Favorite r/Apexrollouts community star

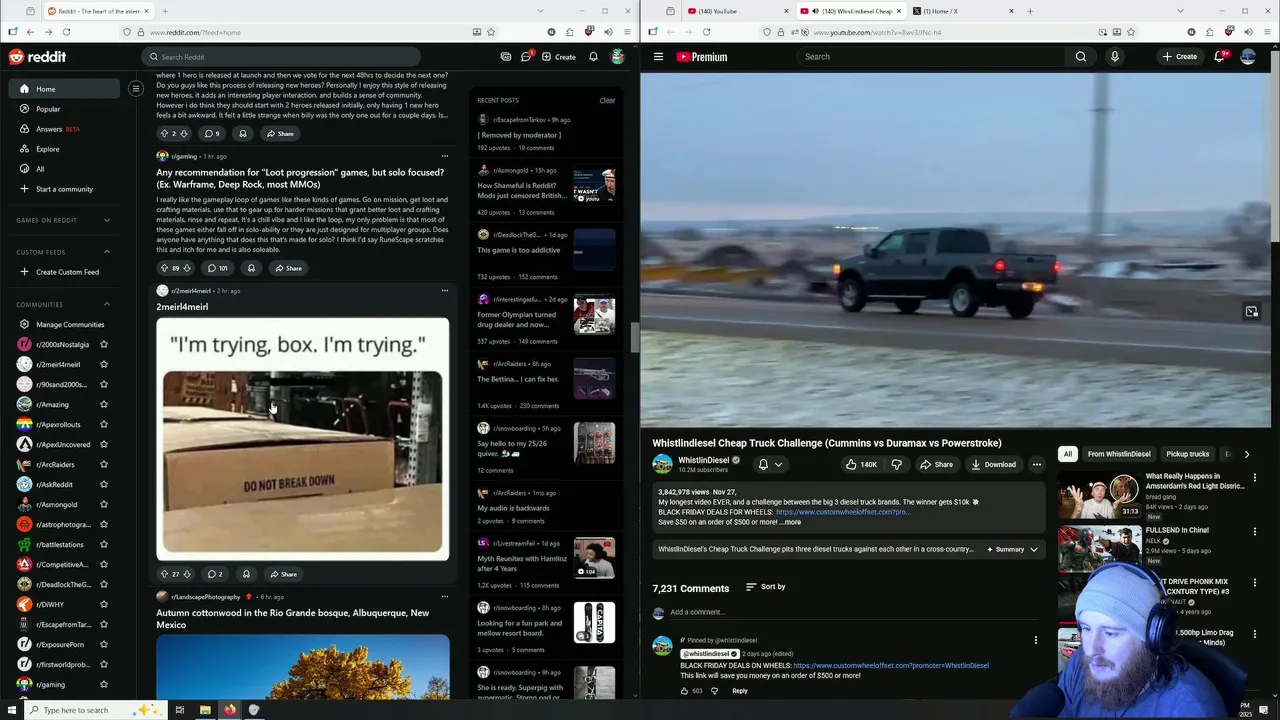pos(103,425)
